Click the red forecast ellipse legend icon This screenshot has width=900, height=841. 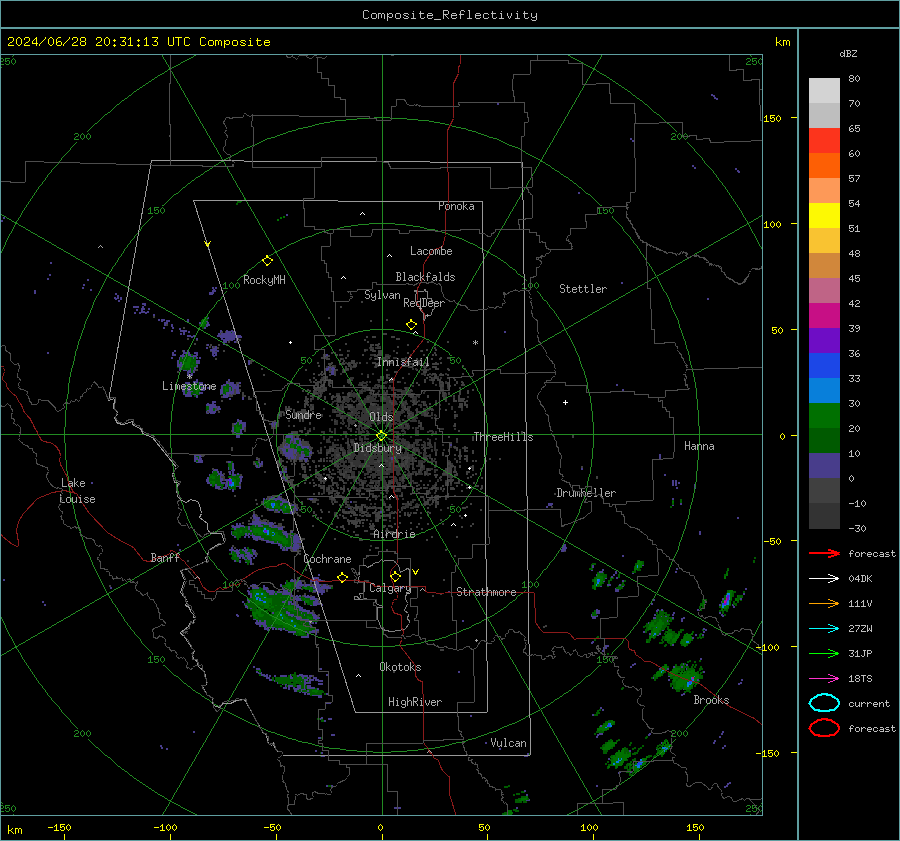pyautogui.click(x=824, y=728)
